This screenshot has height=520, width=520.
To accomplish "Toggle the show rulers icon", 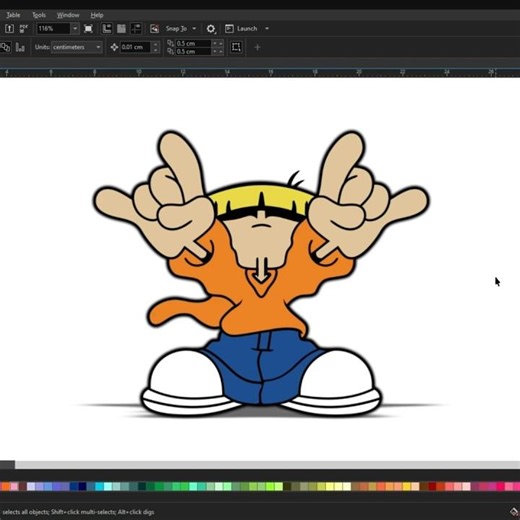I will [x=107, y=29].
